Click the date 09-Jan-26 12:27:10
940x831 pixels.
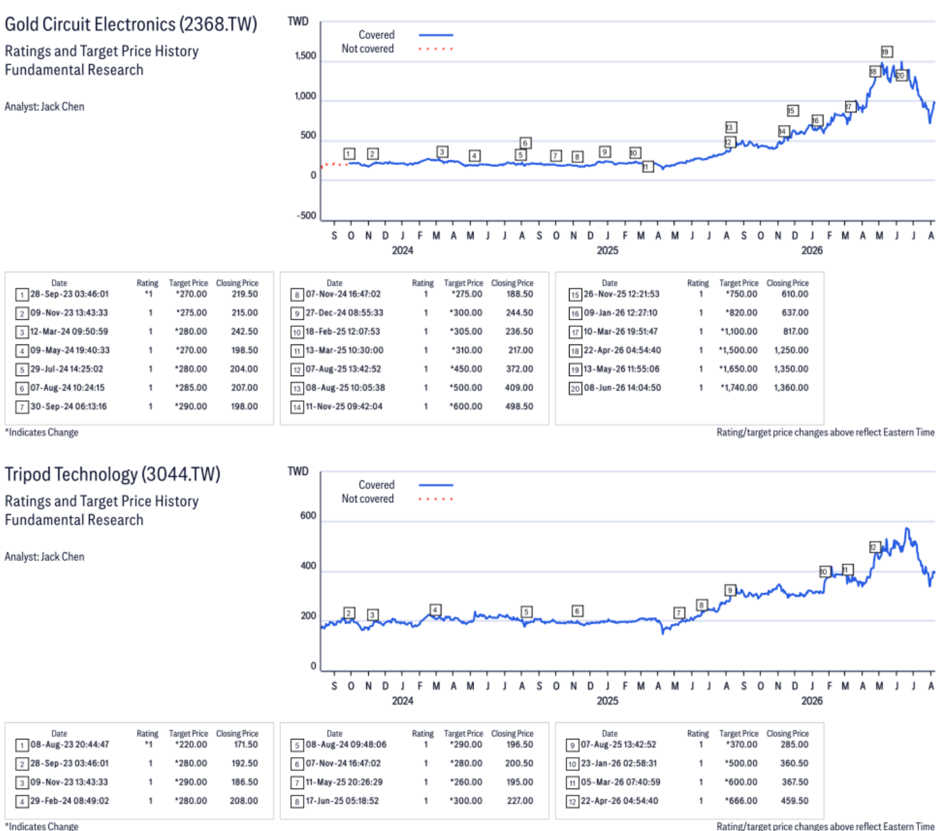[x=620, y=313]
